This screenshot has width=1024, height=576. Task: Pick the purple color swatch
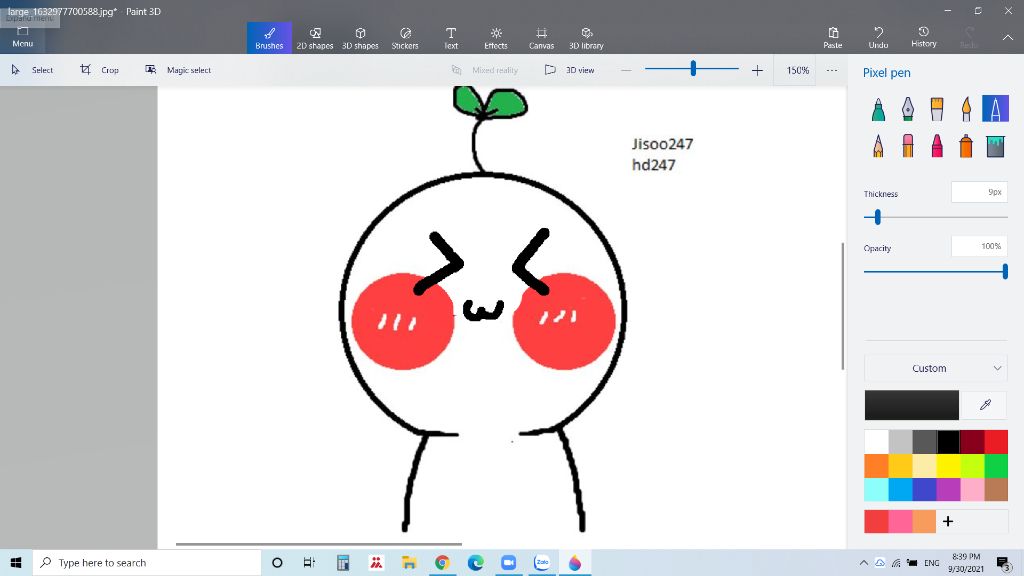click(x=948, y=489)
